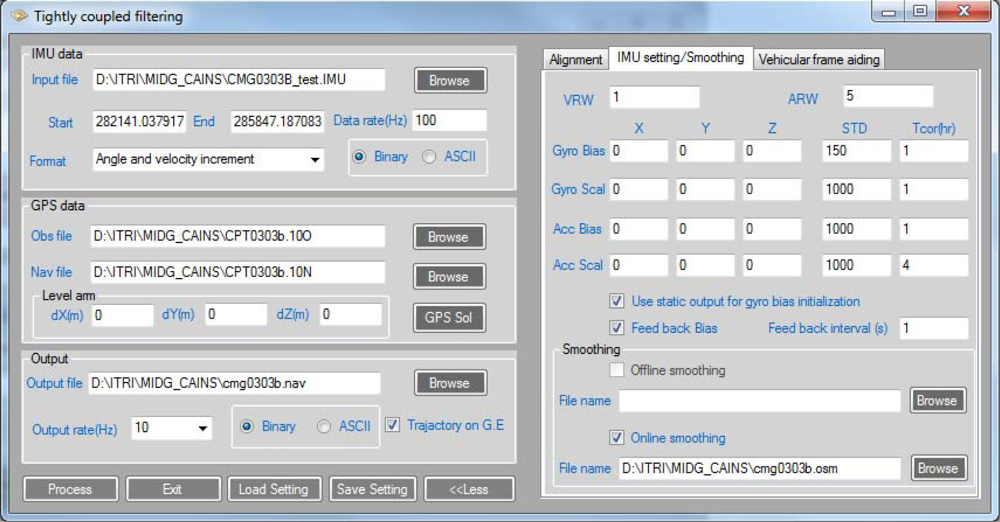
Task: Enable the Offline smoothing checkbox
Action: 617,370
